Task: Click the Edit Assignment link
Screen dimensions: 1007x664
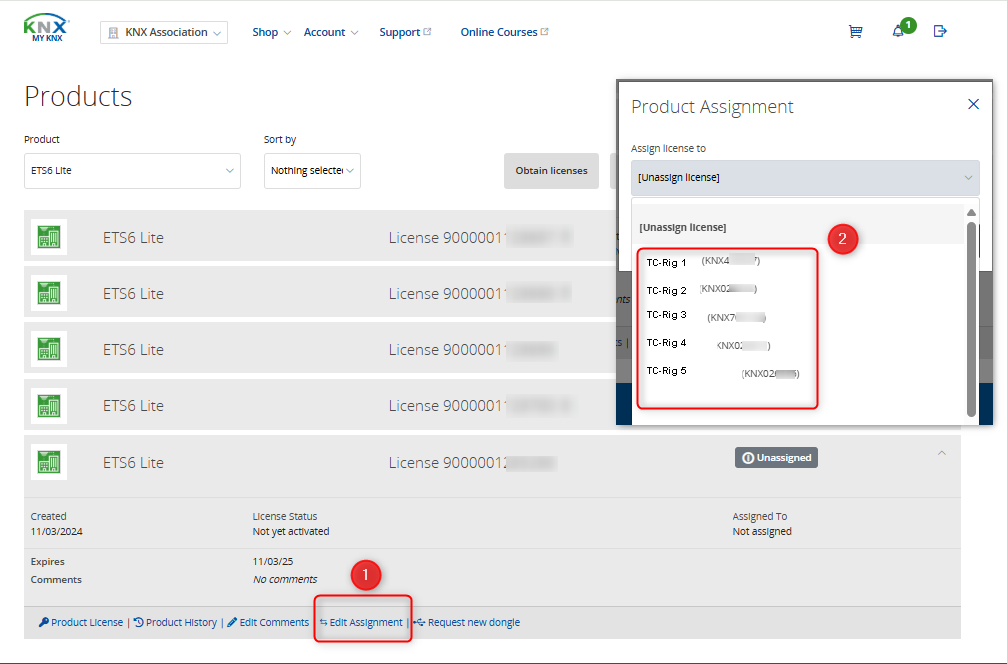Action: (361, 622)
